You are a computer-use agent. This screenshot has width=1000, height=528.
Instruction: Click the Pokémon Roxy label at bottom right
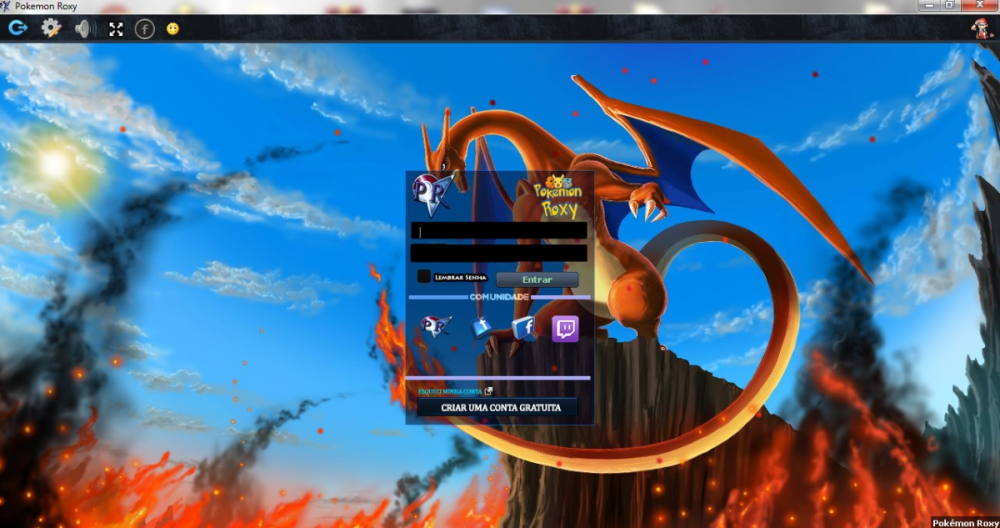(x=964, y=522)
